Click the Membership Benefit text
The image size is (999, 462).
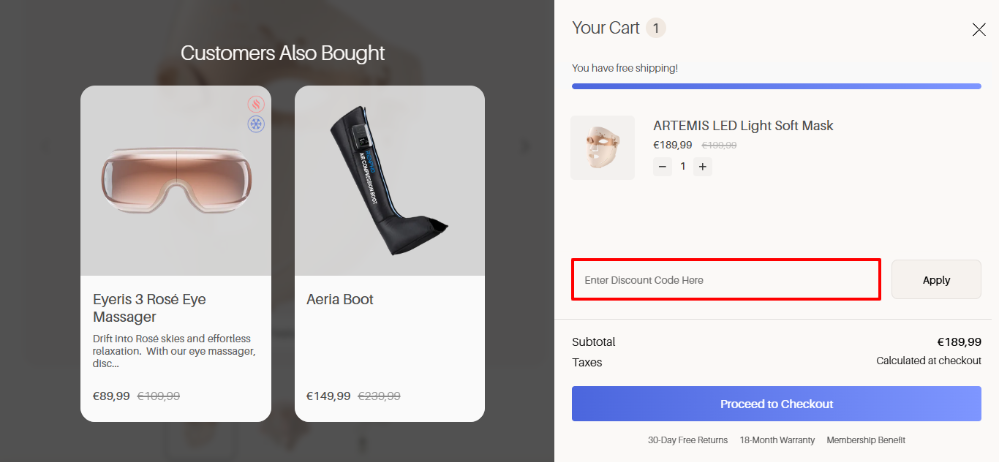[x=865, y=440]
